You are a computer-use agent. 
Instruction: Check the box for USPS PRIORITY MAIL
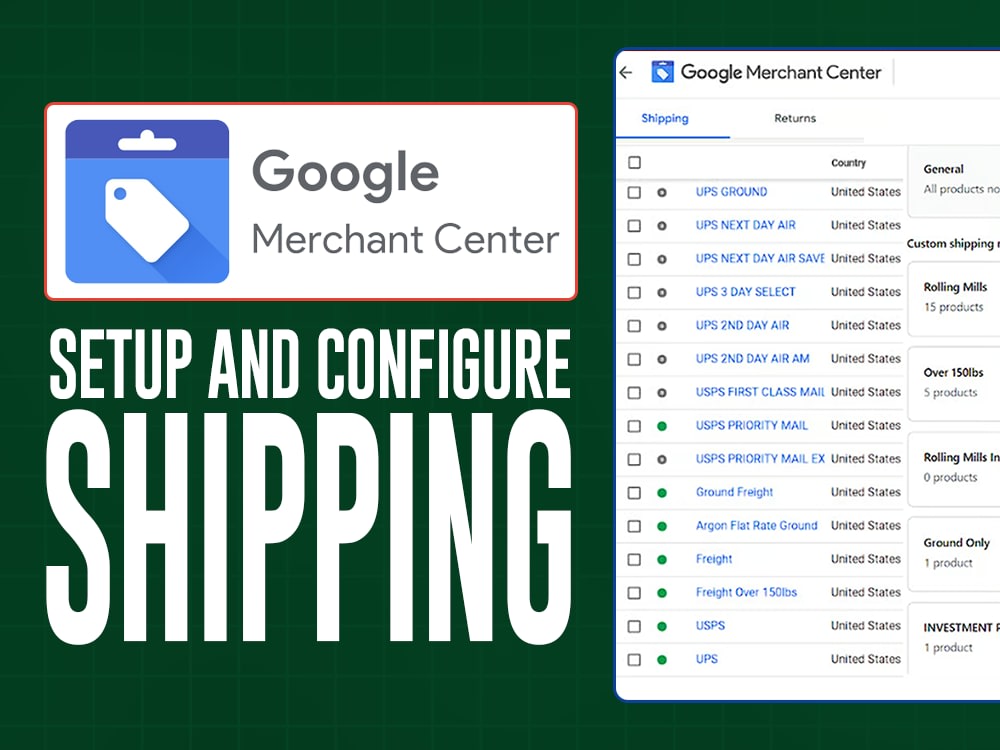[635, 426]
